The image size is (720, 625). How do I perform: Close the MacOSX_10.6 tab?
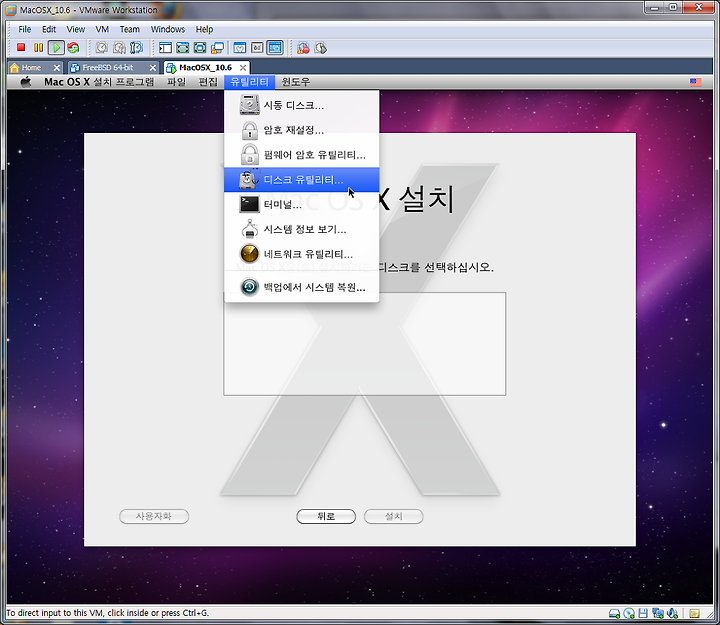click(243, 68)
